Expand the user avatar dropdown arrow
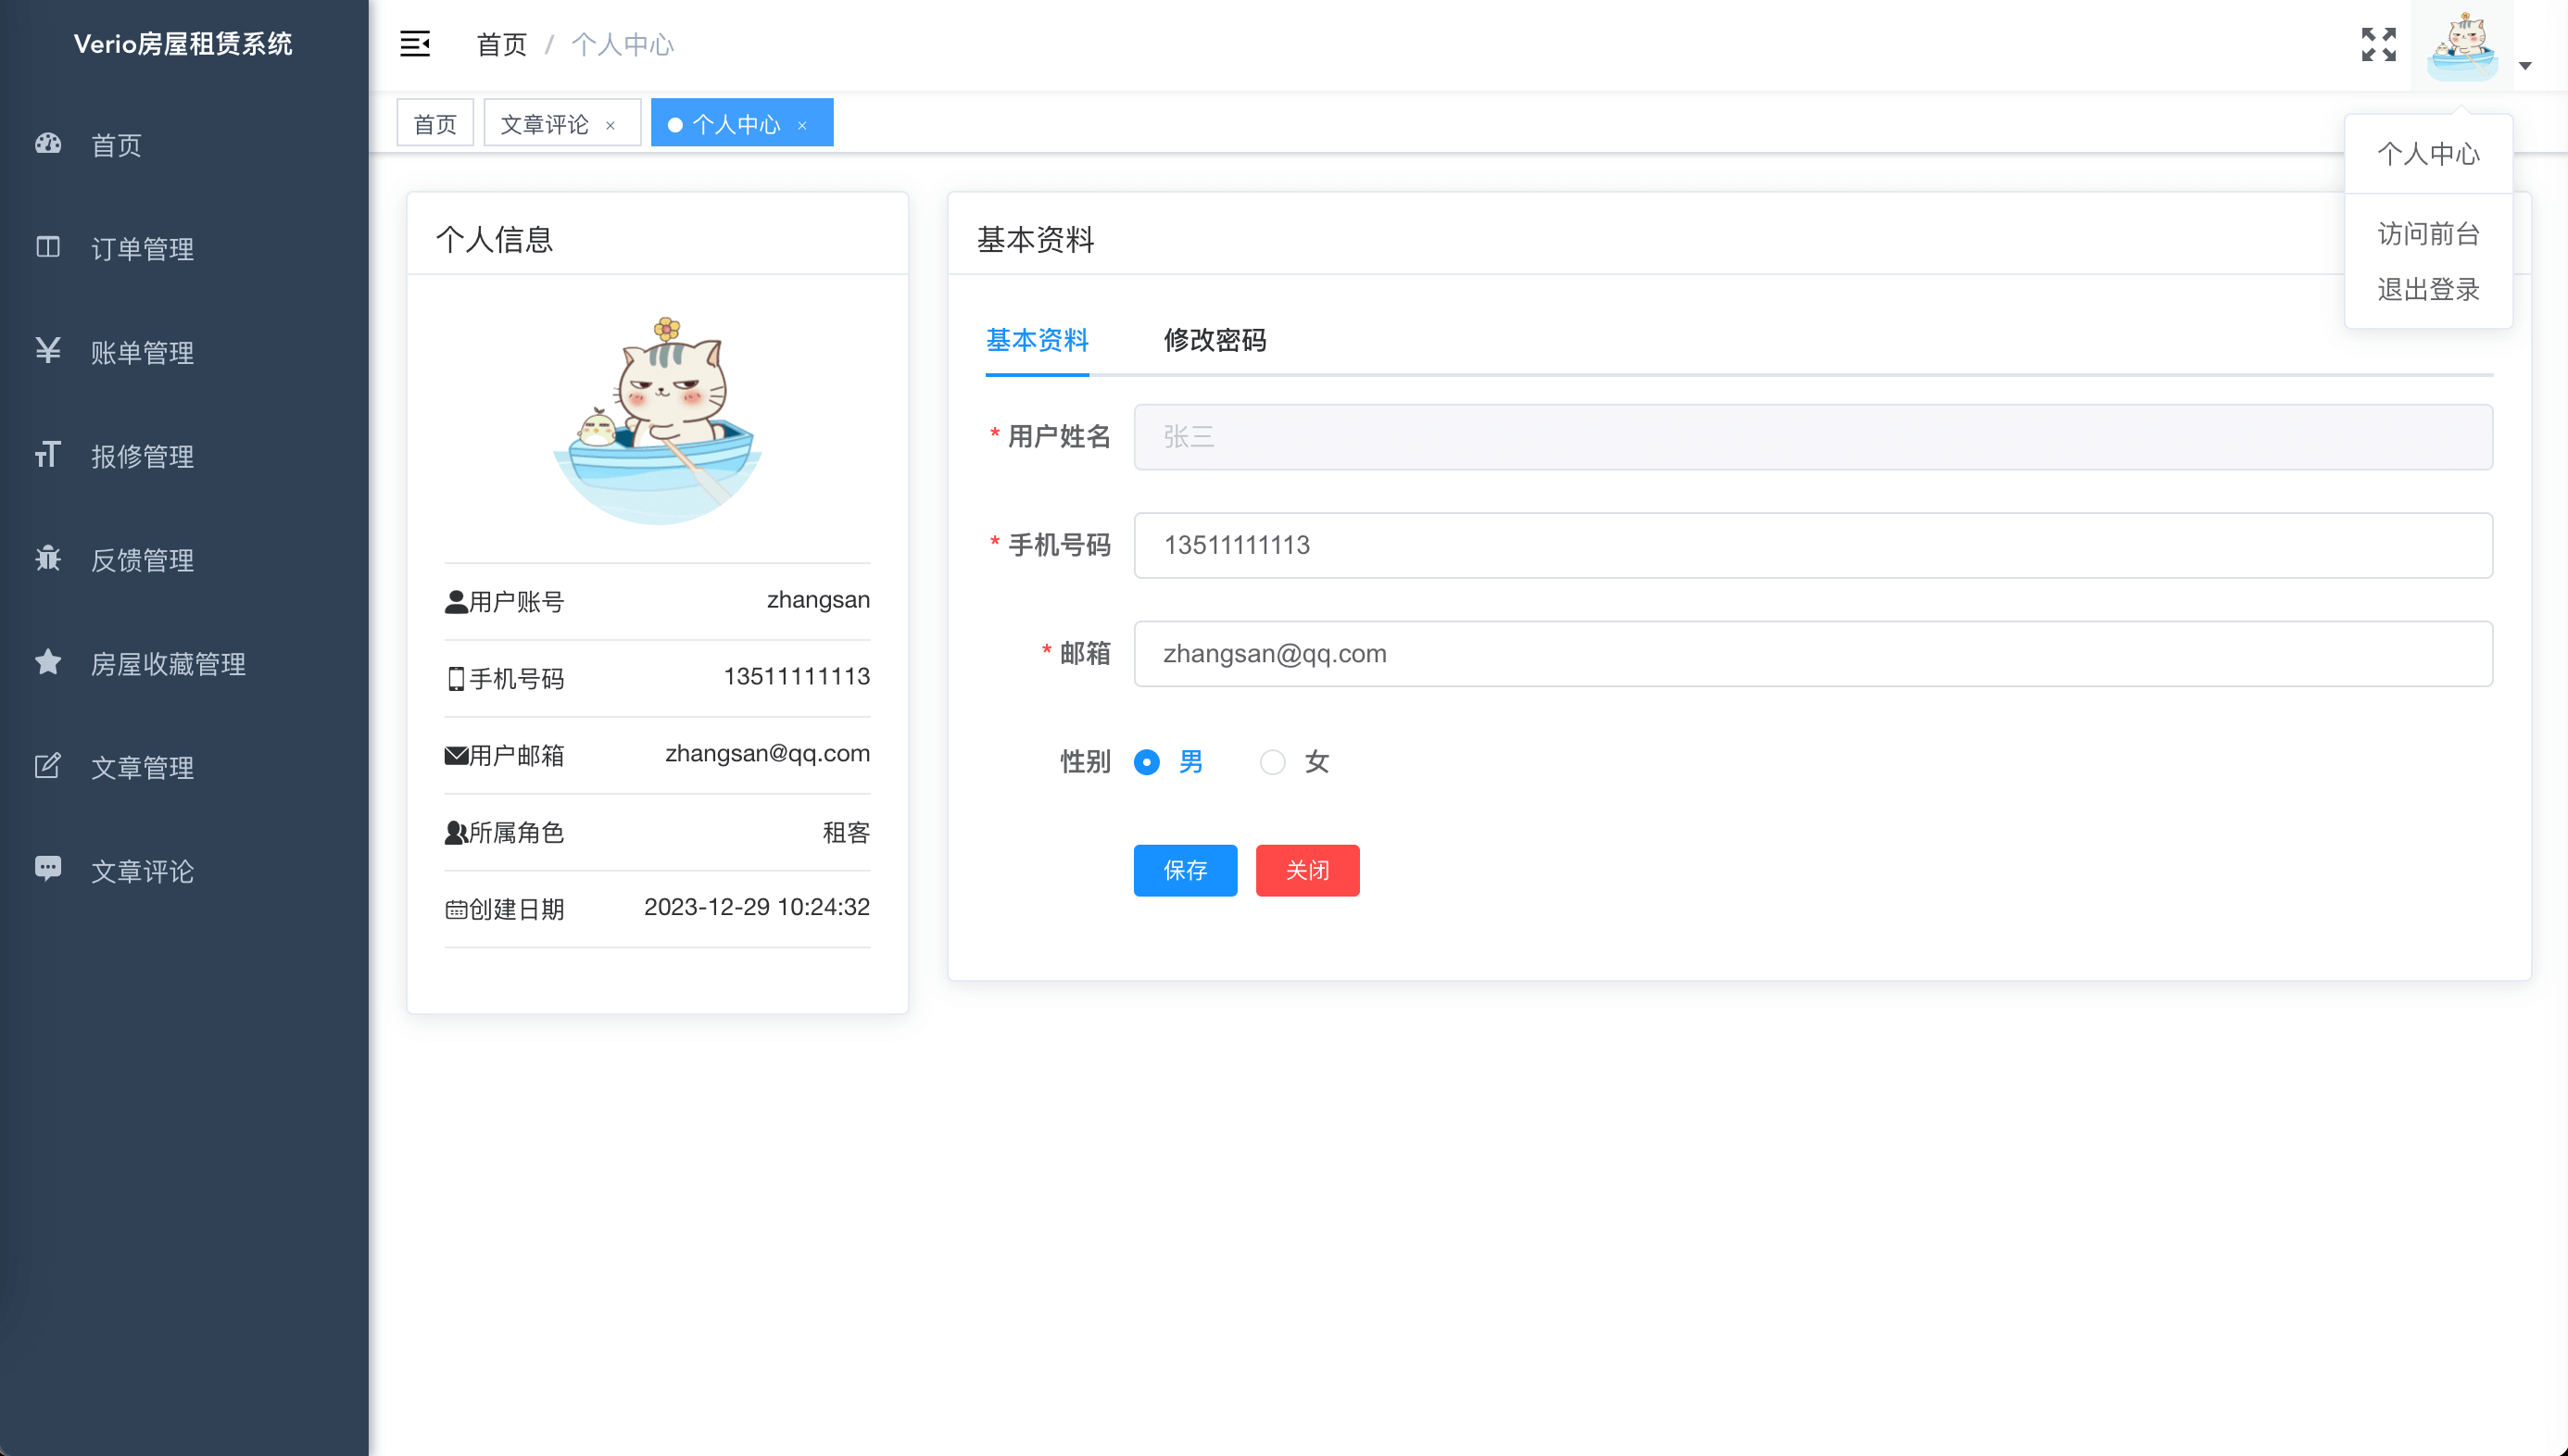The width and height of the screenshot is (2568, 1456). pos(2524,66)
